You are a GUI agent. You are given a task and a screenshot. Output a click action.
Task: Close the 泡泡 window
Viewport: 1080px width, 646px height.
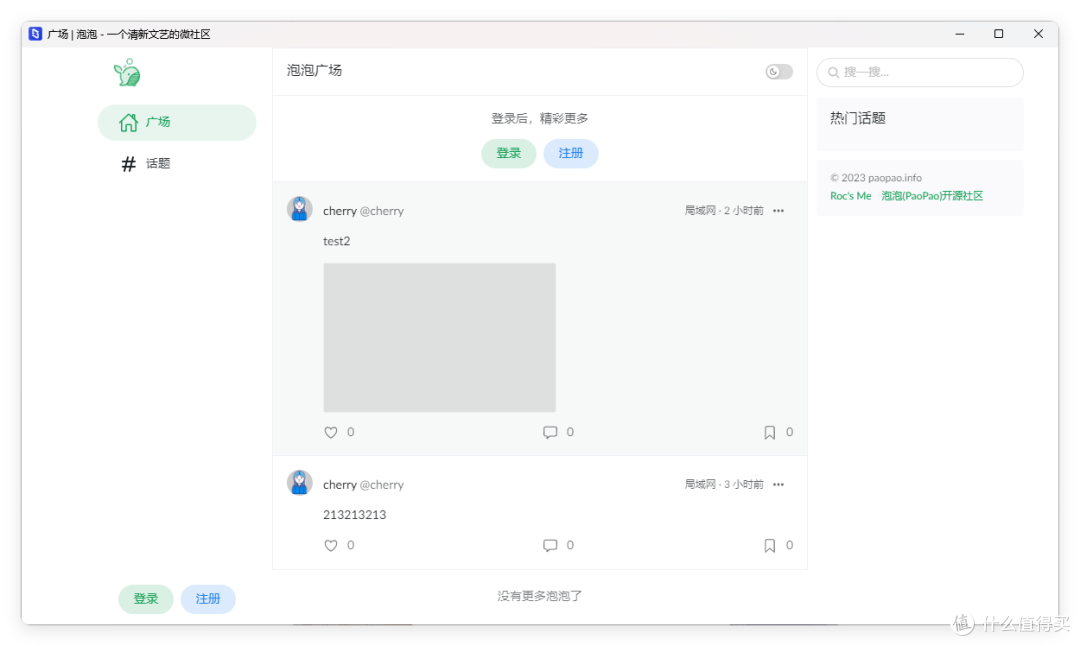coord(1038,34)
